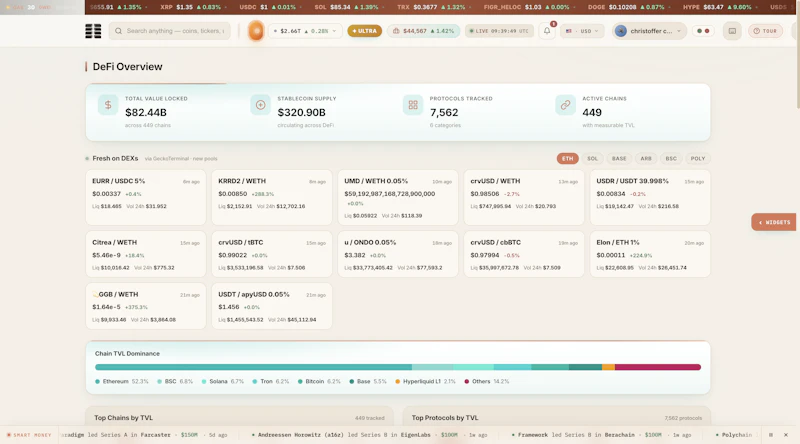The width and height of the screenshot is (800, 444).
Task: Click the christoffer profile avatar
Action: (620, 31)
